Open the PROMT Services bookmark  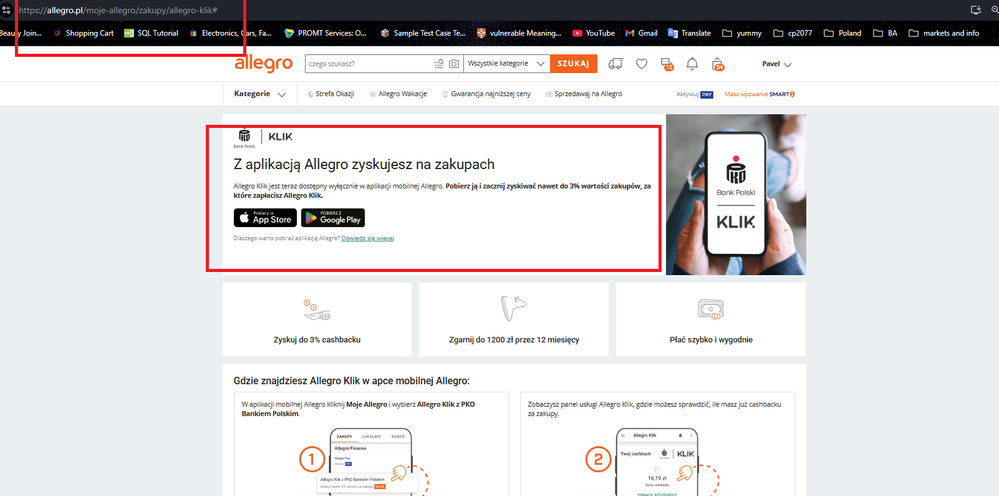pyautogui.click(x=326, y=33)
